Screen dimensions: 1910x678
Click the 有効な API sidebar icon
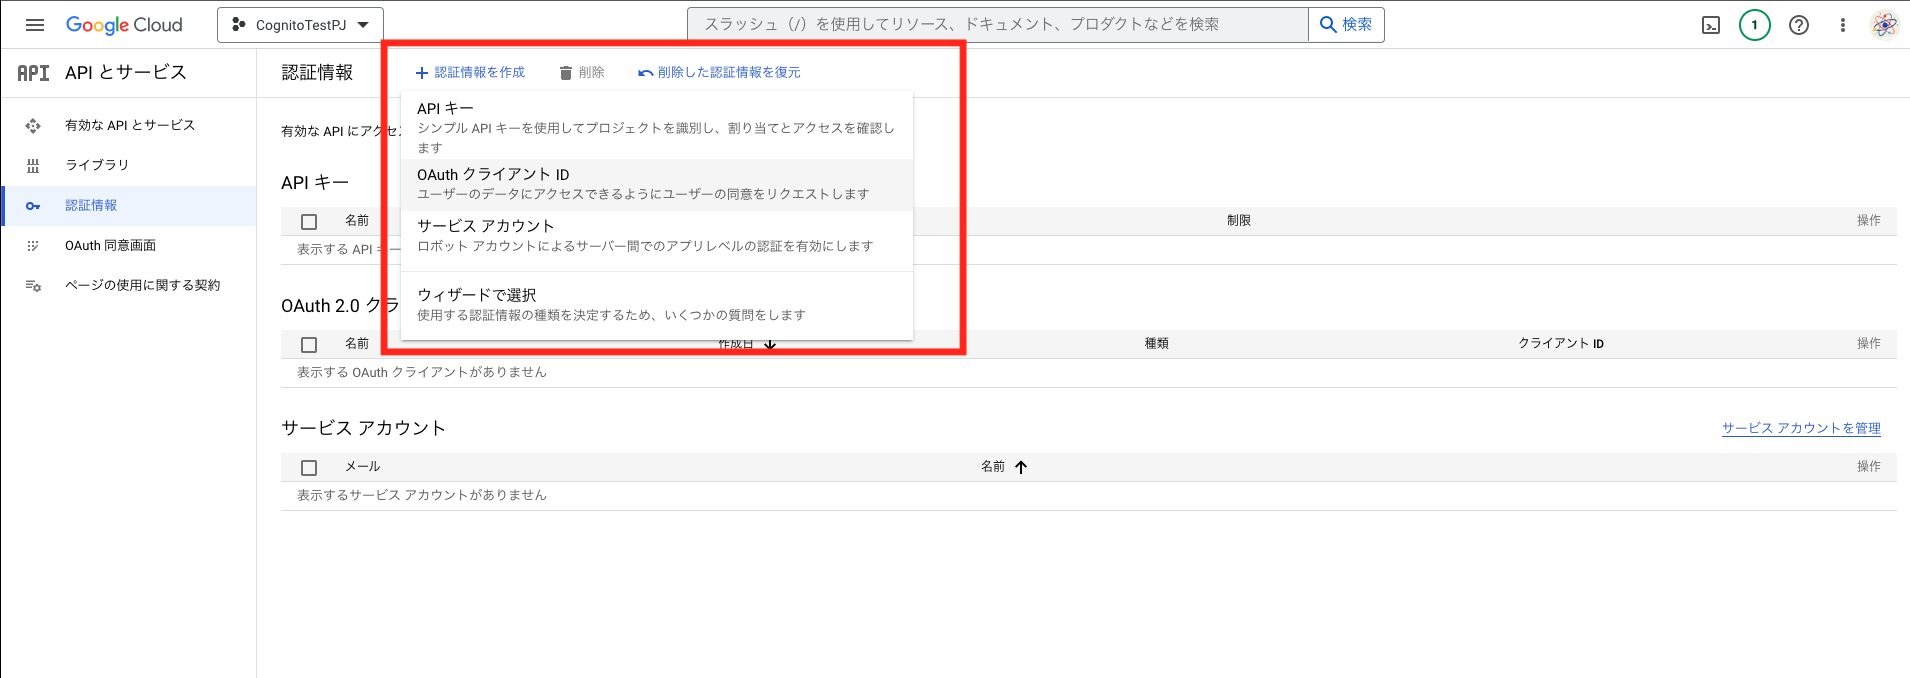pos(33,125)
